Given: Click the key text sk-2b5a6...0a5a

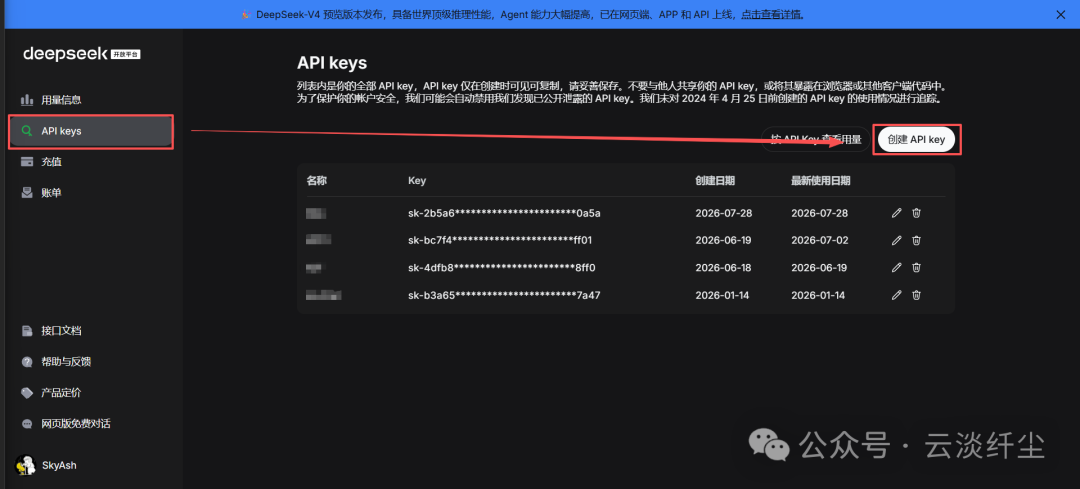Looking at the screenshot, I should [x=504, y=213].
